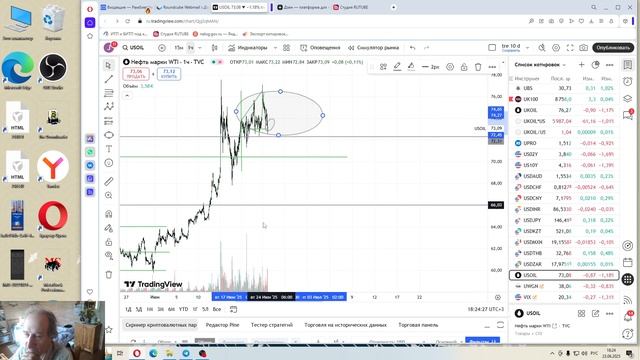The height and width of the screenshot is (360, 640).
Task: Select VIX row in watchlist
Action: coord(564,297)
